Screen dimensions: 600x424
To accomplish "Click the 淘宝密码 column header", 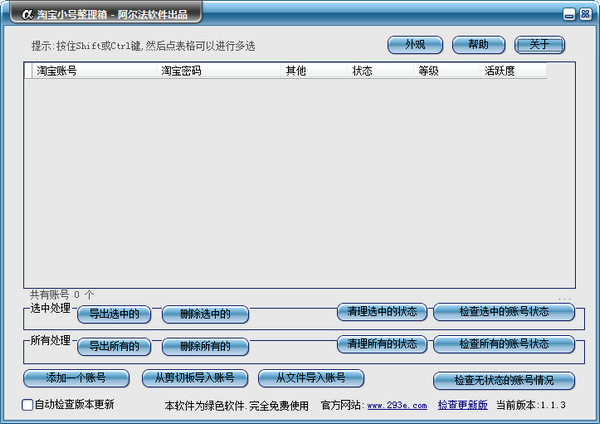I will pyautogui.click(x=218, y=71).
